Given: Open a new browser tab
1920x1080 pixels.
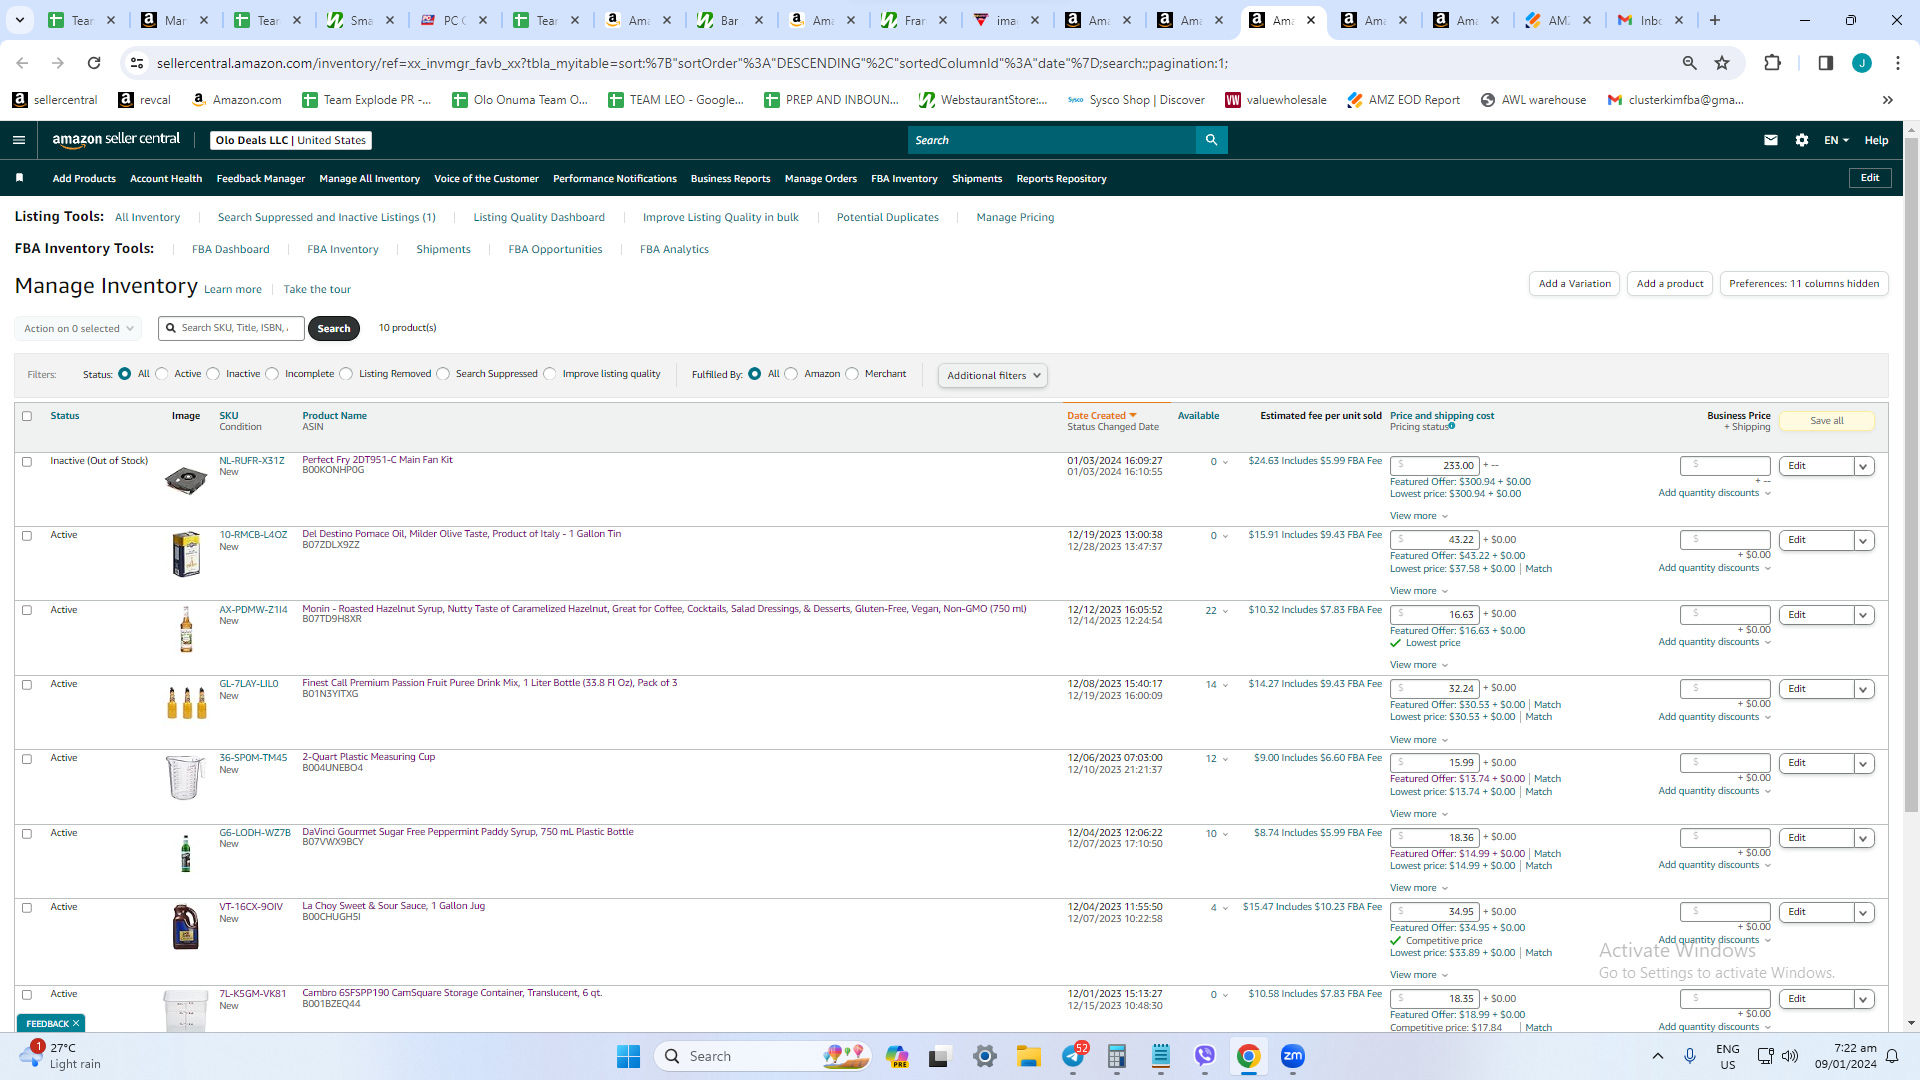Looking at the screenshot, I should point(1715,20).
